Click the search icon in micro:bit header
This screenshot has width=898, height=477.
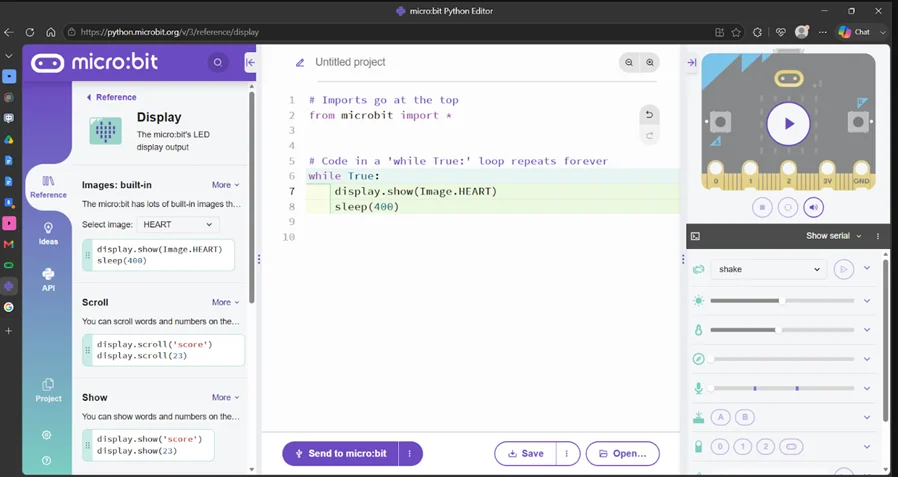tap(218, 62)
